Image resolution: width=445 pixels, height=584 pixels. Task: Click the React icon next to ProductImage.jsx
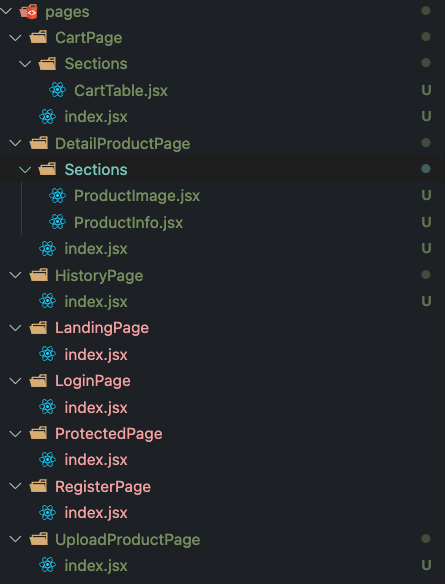coord(57,196)
